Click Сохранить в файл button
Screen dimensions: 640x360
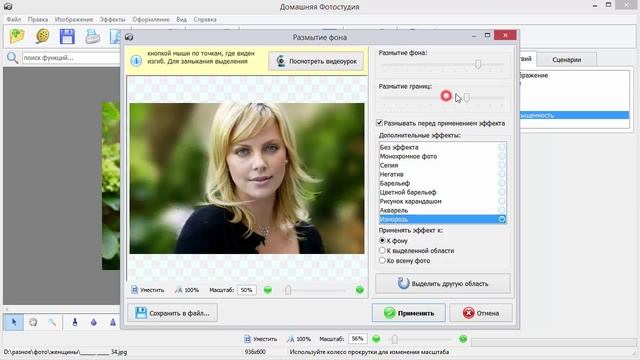click(x=172, y=313)
